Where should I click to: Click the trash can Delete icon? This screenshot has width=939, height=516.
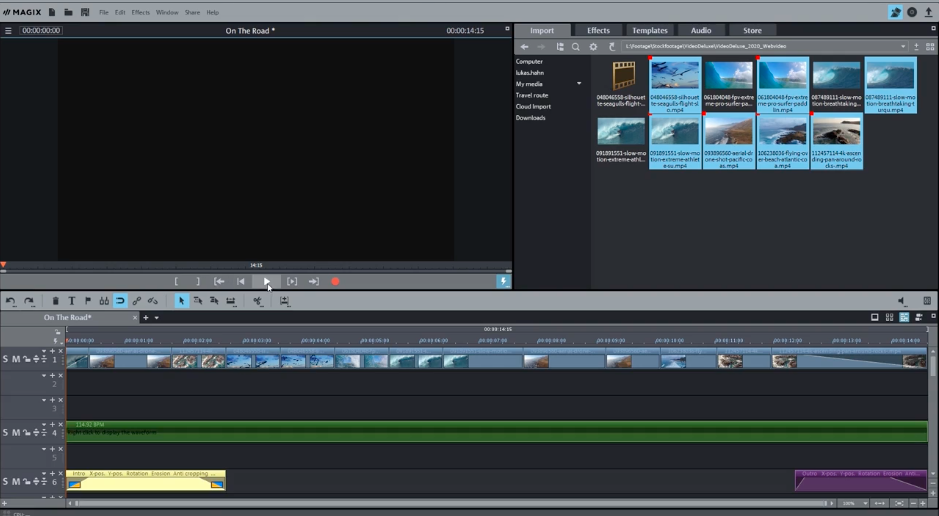56,301
